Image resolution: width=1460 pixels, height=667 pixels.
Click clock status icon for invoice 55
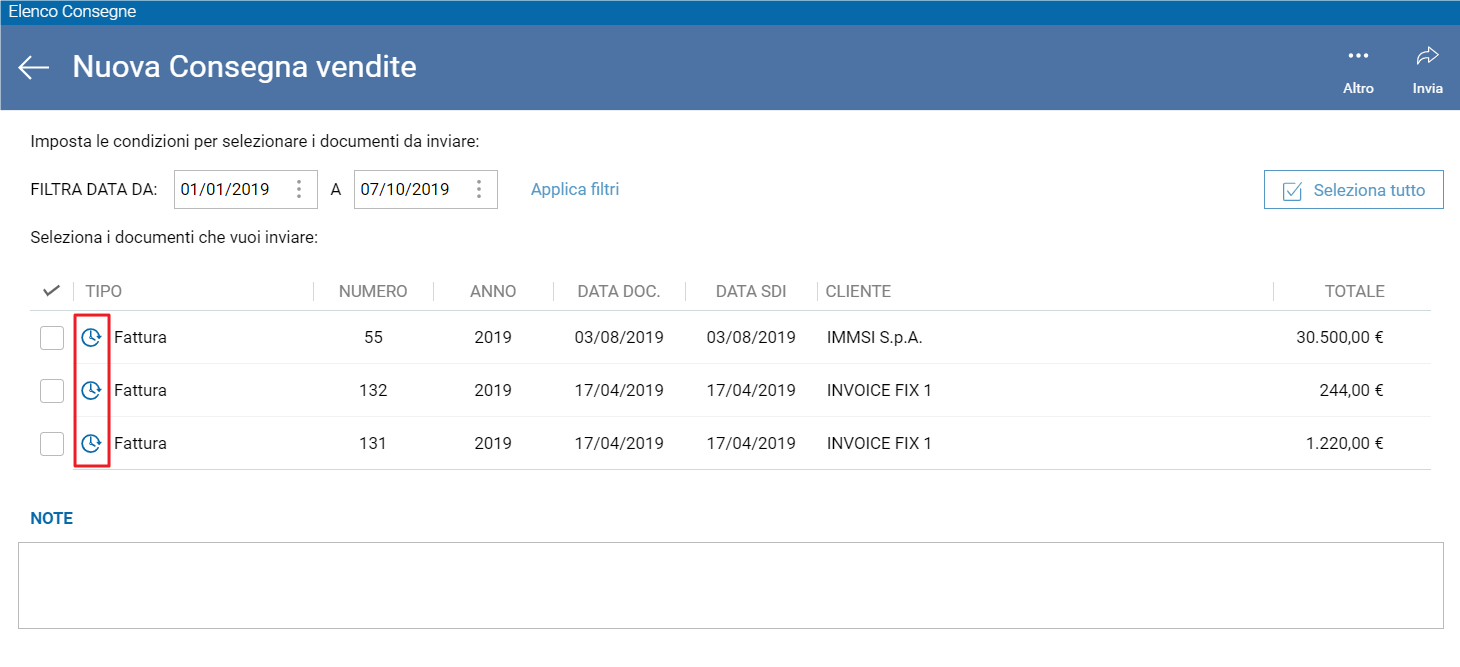[x=91, y=338]
